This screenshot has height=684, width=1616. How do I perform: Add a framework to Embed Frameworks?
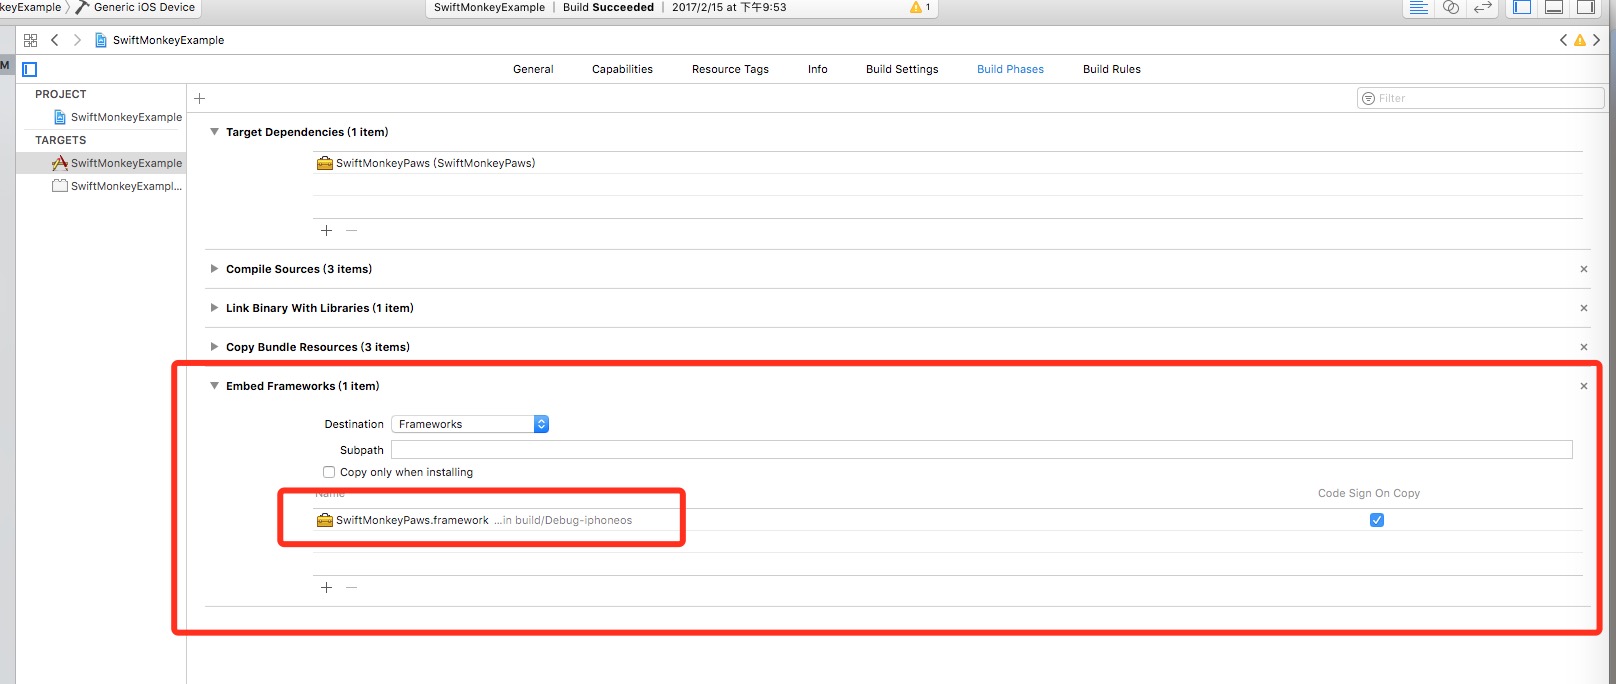tap(326, 587)
